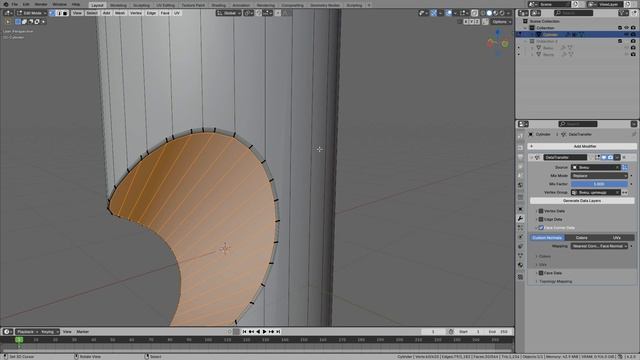This screenshot has width=640, height=360.
Task: Open the outliner filter dropdown
Action: [623, 13]
